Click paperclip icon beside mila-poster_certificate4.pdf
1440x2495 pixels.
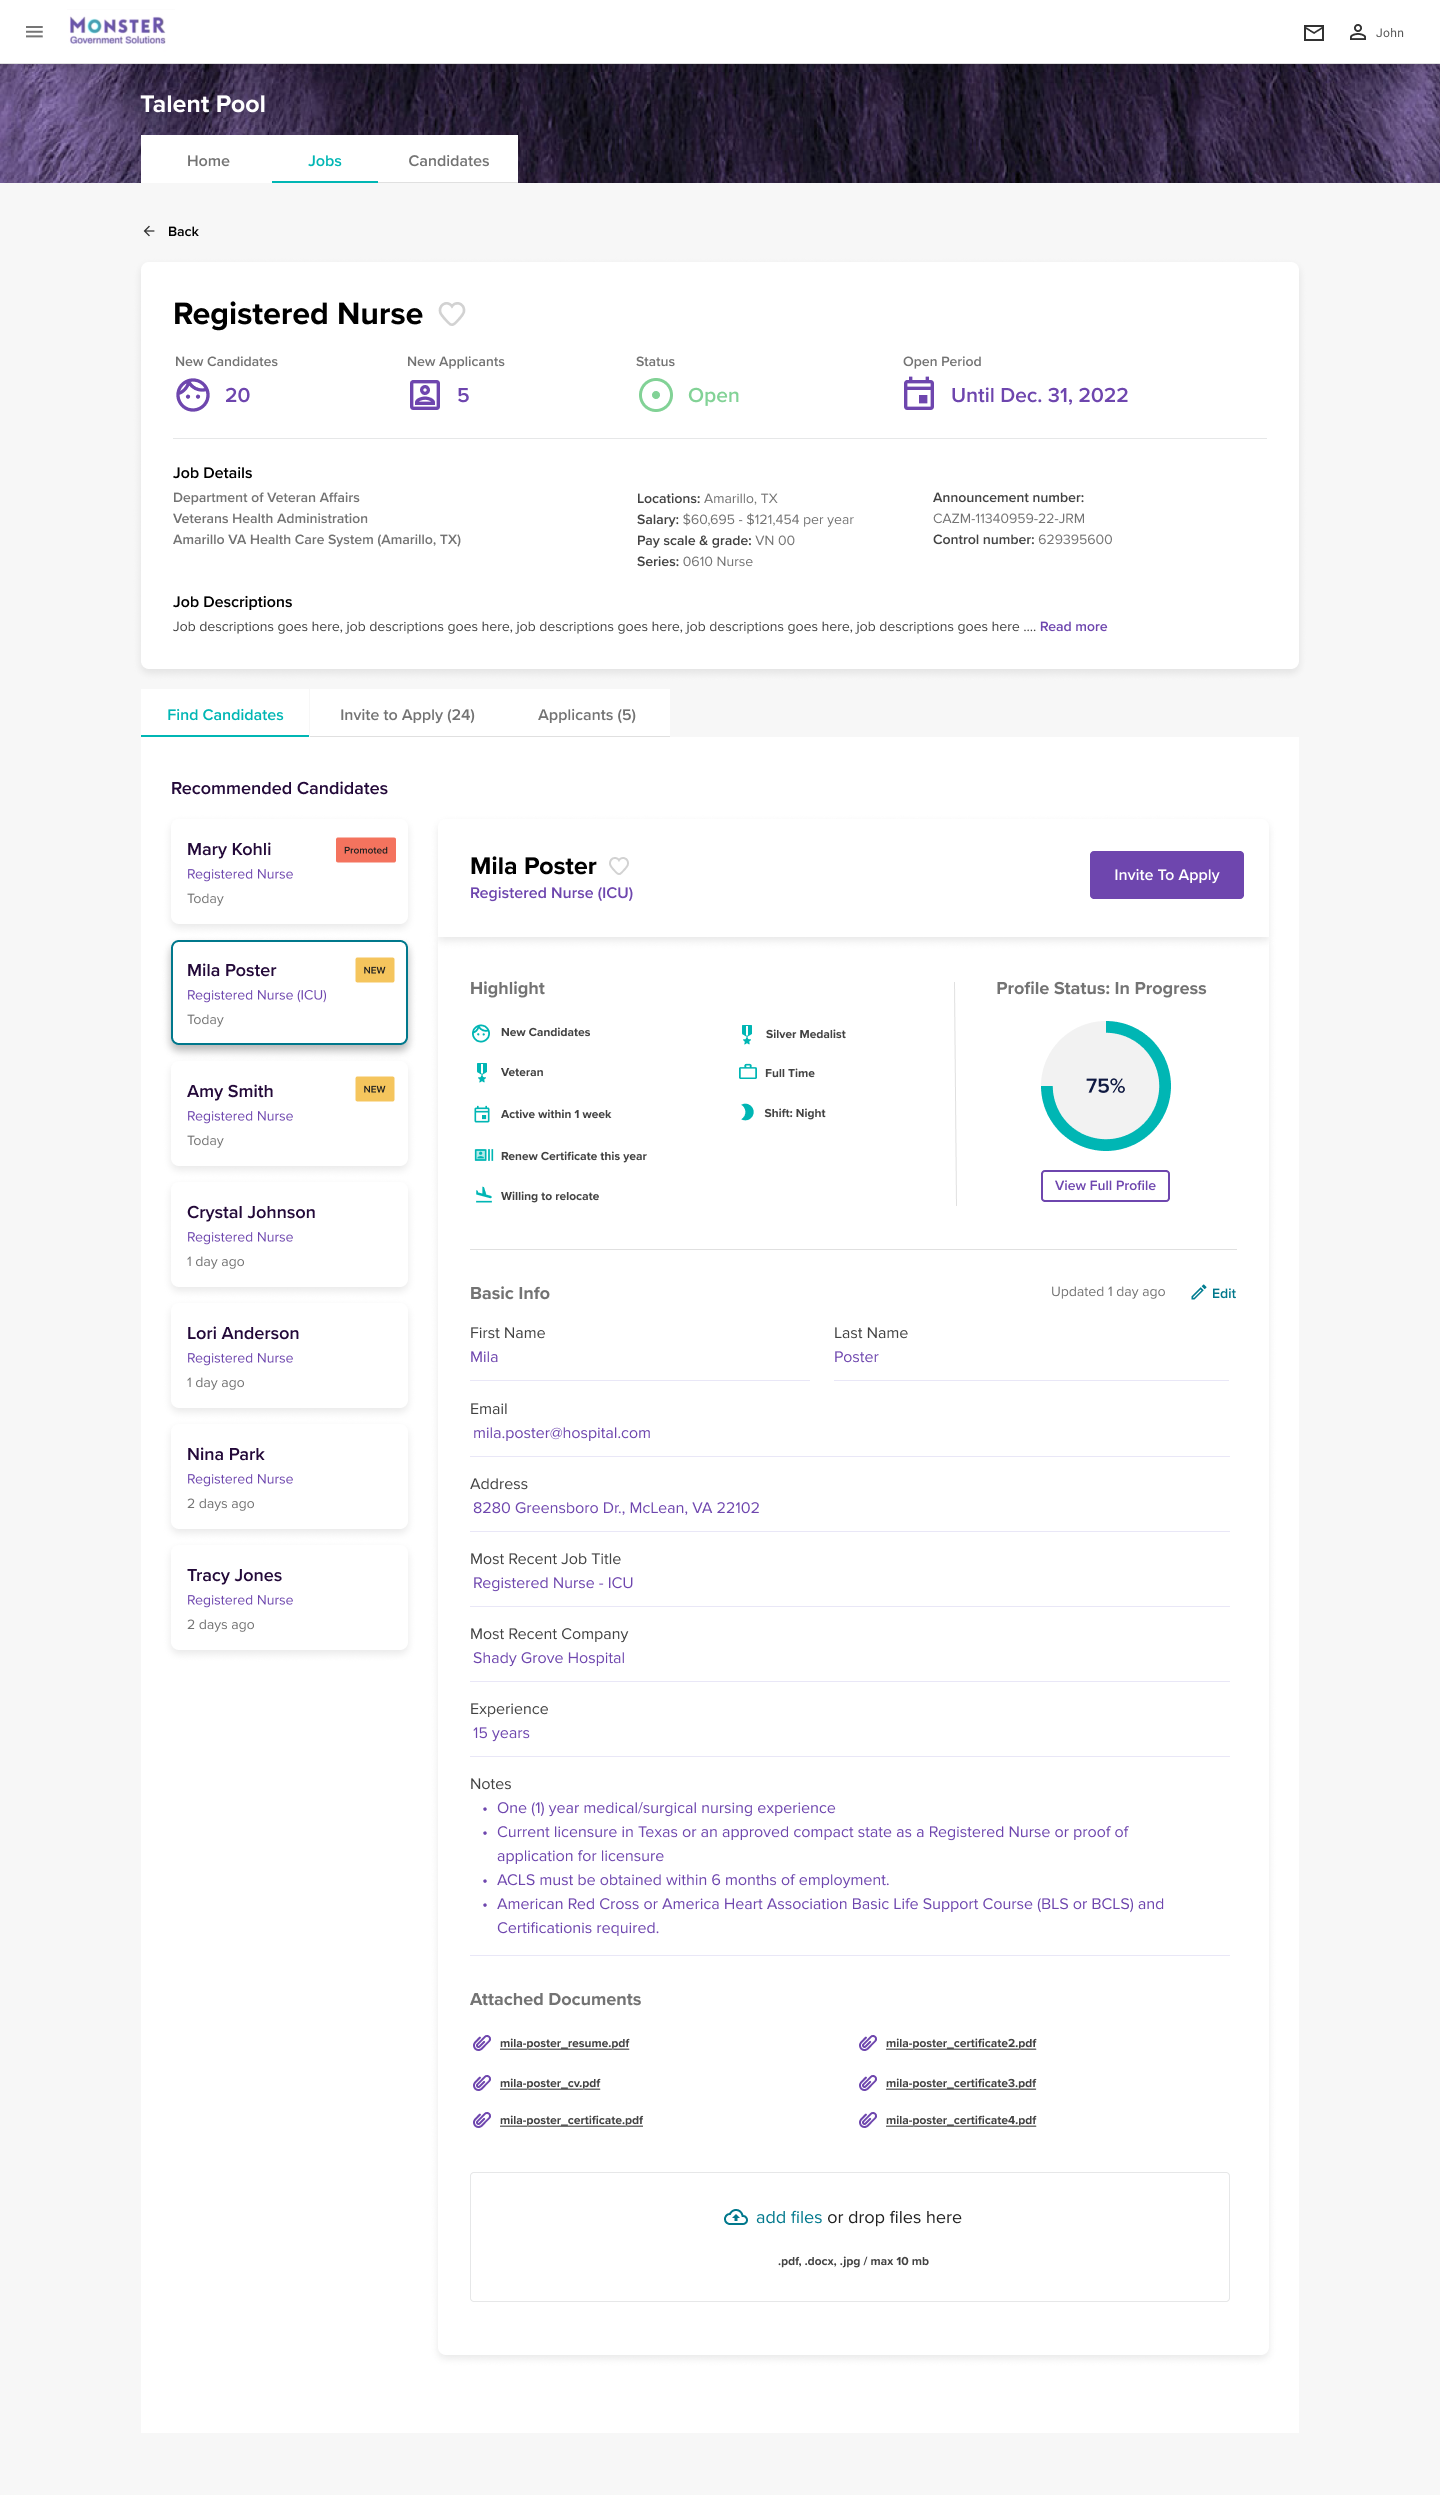point(868,2120)
